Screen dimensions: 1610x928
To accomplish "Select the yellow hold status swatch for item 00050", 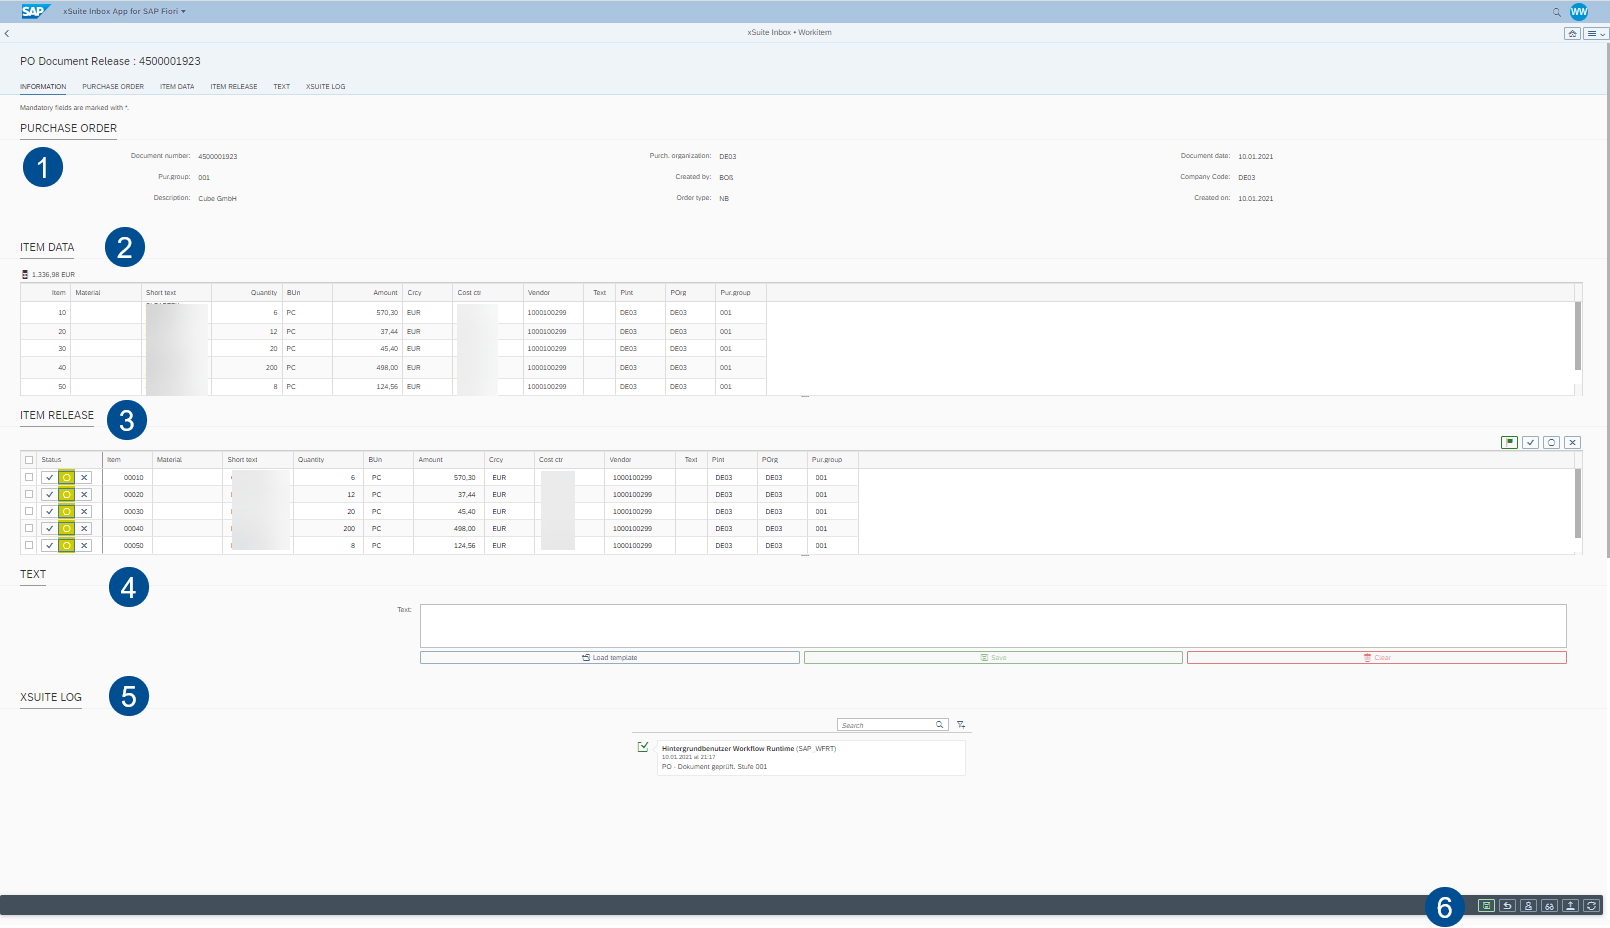I will tap(66, 545).
